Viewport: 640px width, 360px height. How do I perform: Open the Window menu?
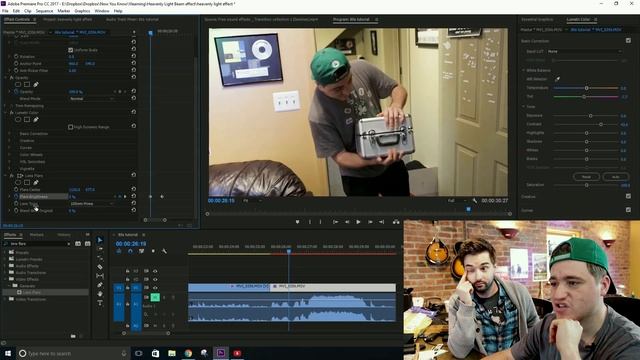click(102, 11)
